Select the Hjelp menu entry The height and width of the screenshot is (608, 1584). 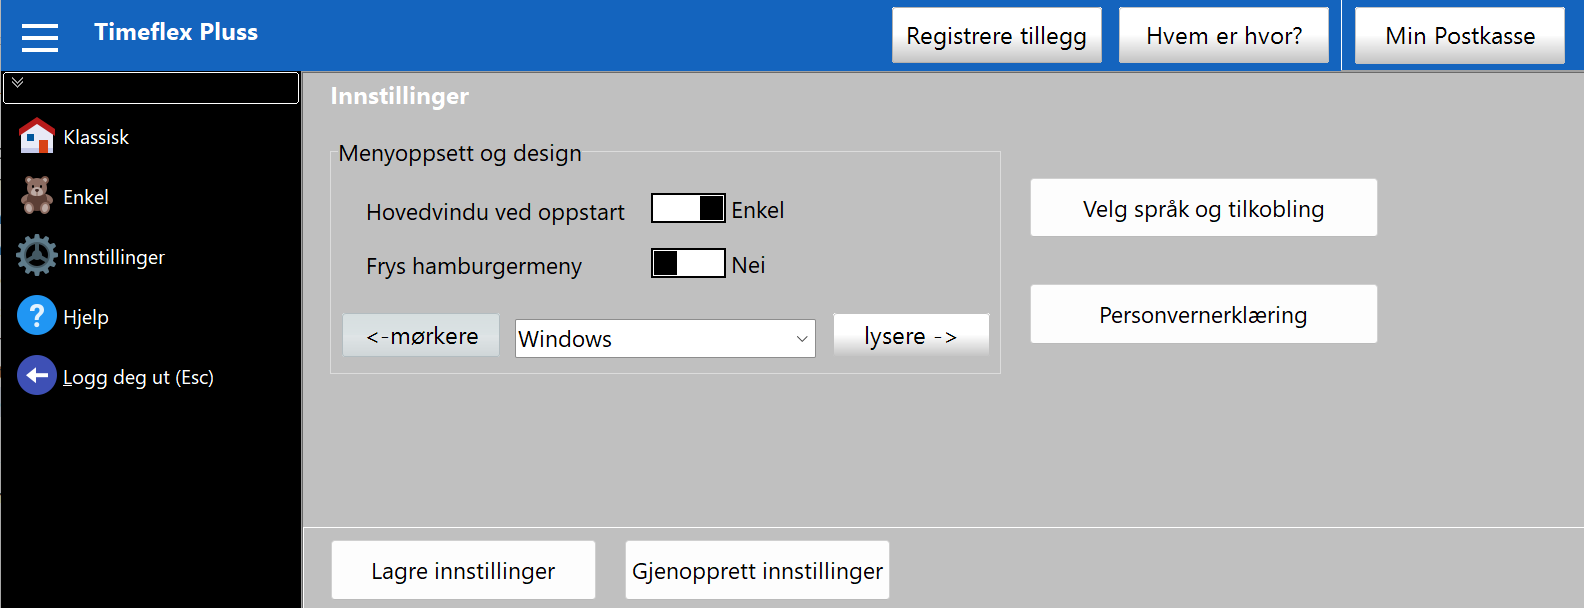[86, 317]
